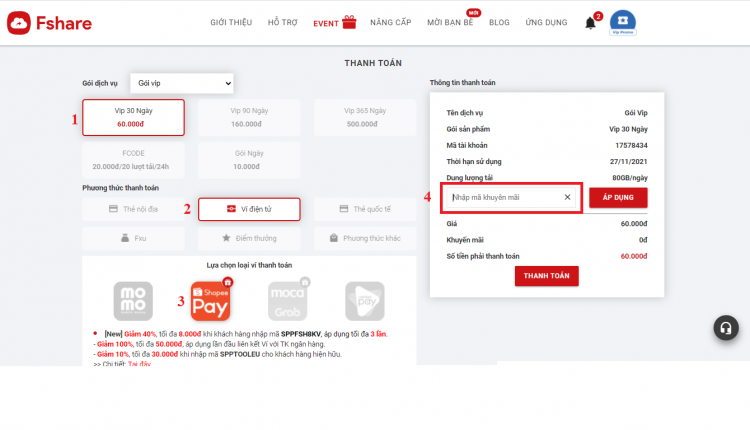Click the red total amount 60.000đ
Viewport: 750px width, 430px height.
point(634,256)
